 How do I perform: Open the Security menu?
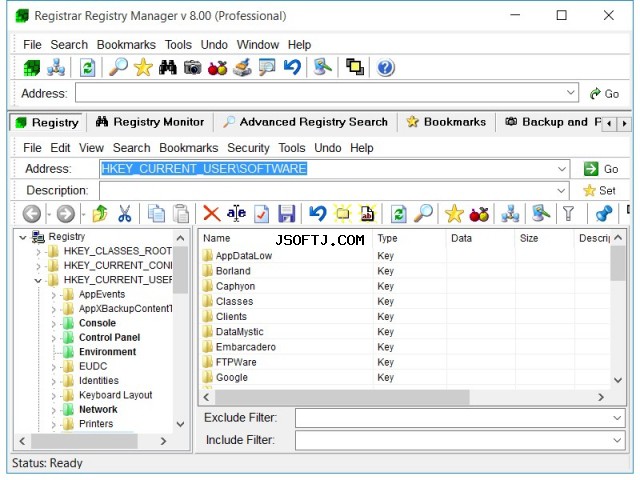(248, 148)
